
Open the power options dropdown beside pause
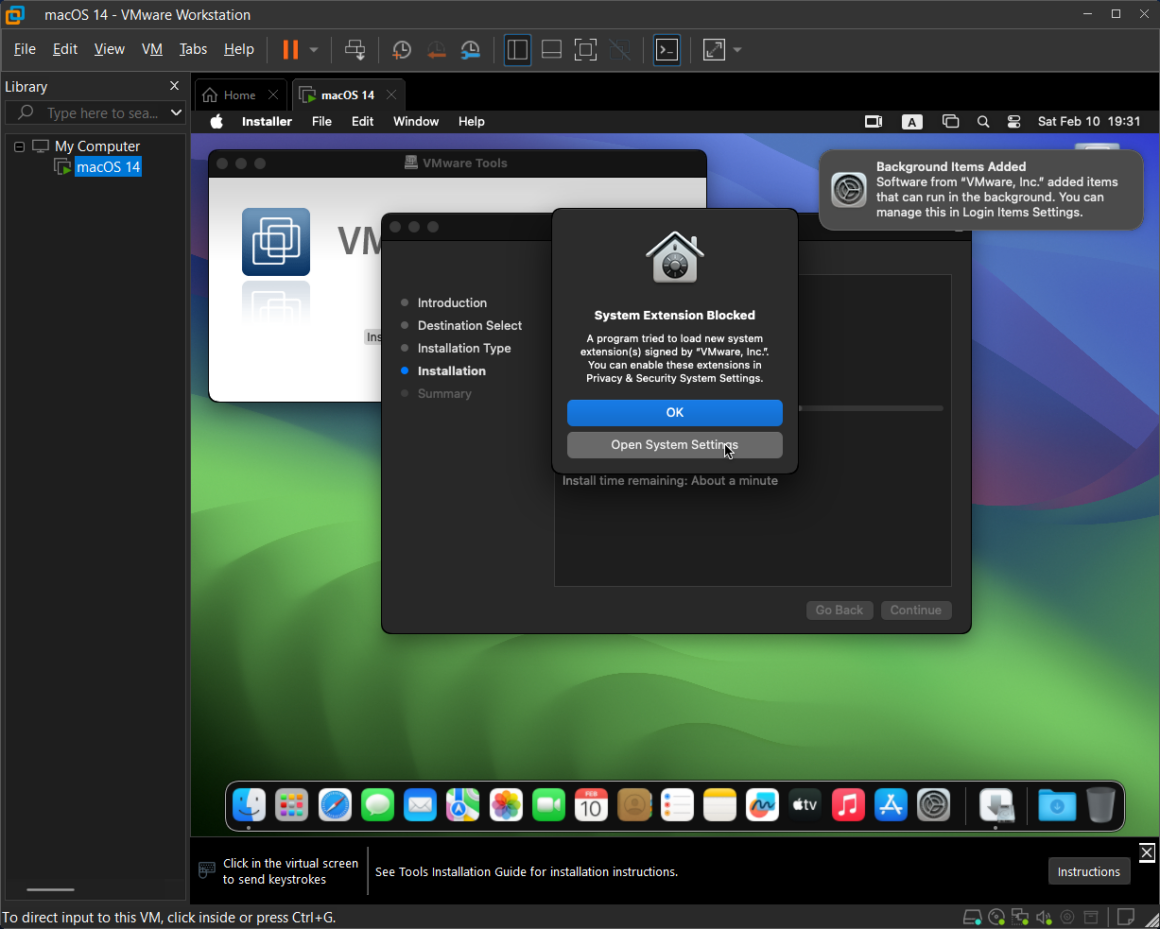pyautogui.click(x=314, y=50)
